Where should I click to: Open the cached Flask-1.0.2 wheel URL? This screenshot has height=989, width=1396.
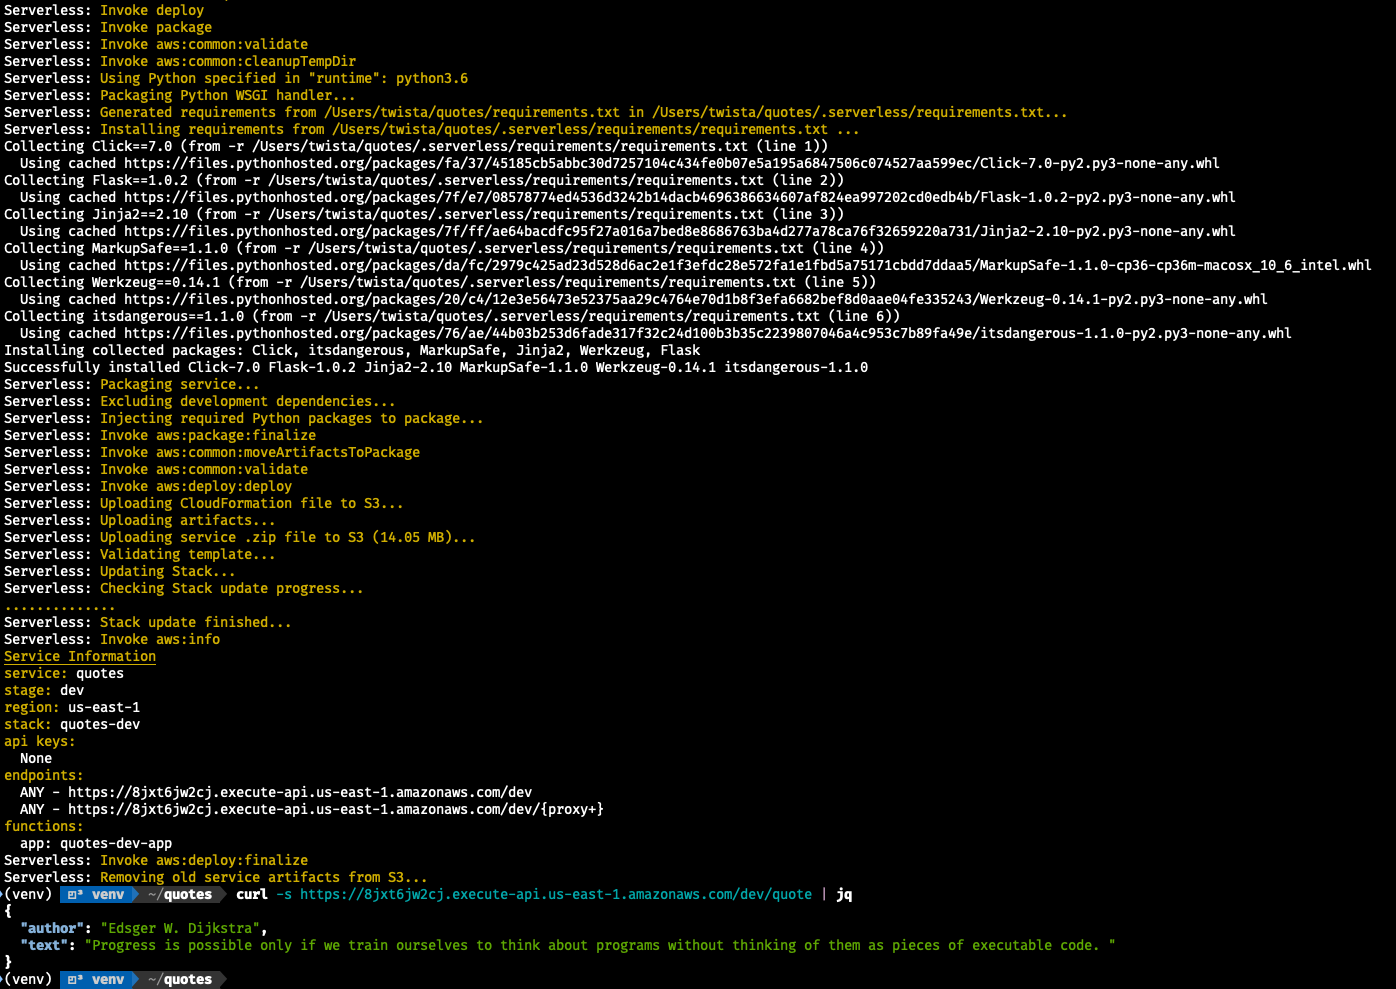pos(679,197)
